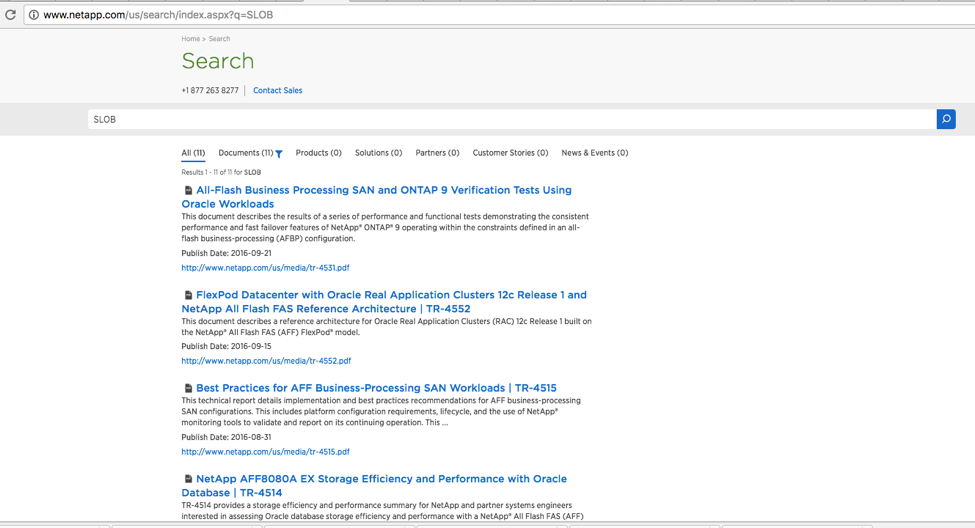Click the browser reload icon
Image resolution: width=975 pixels, height=528 pixels.
[11, 15]
